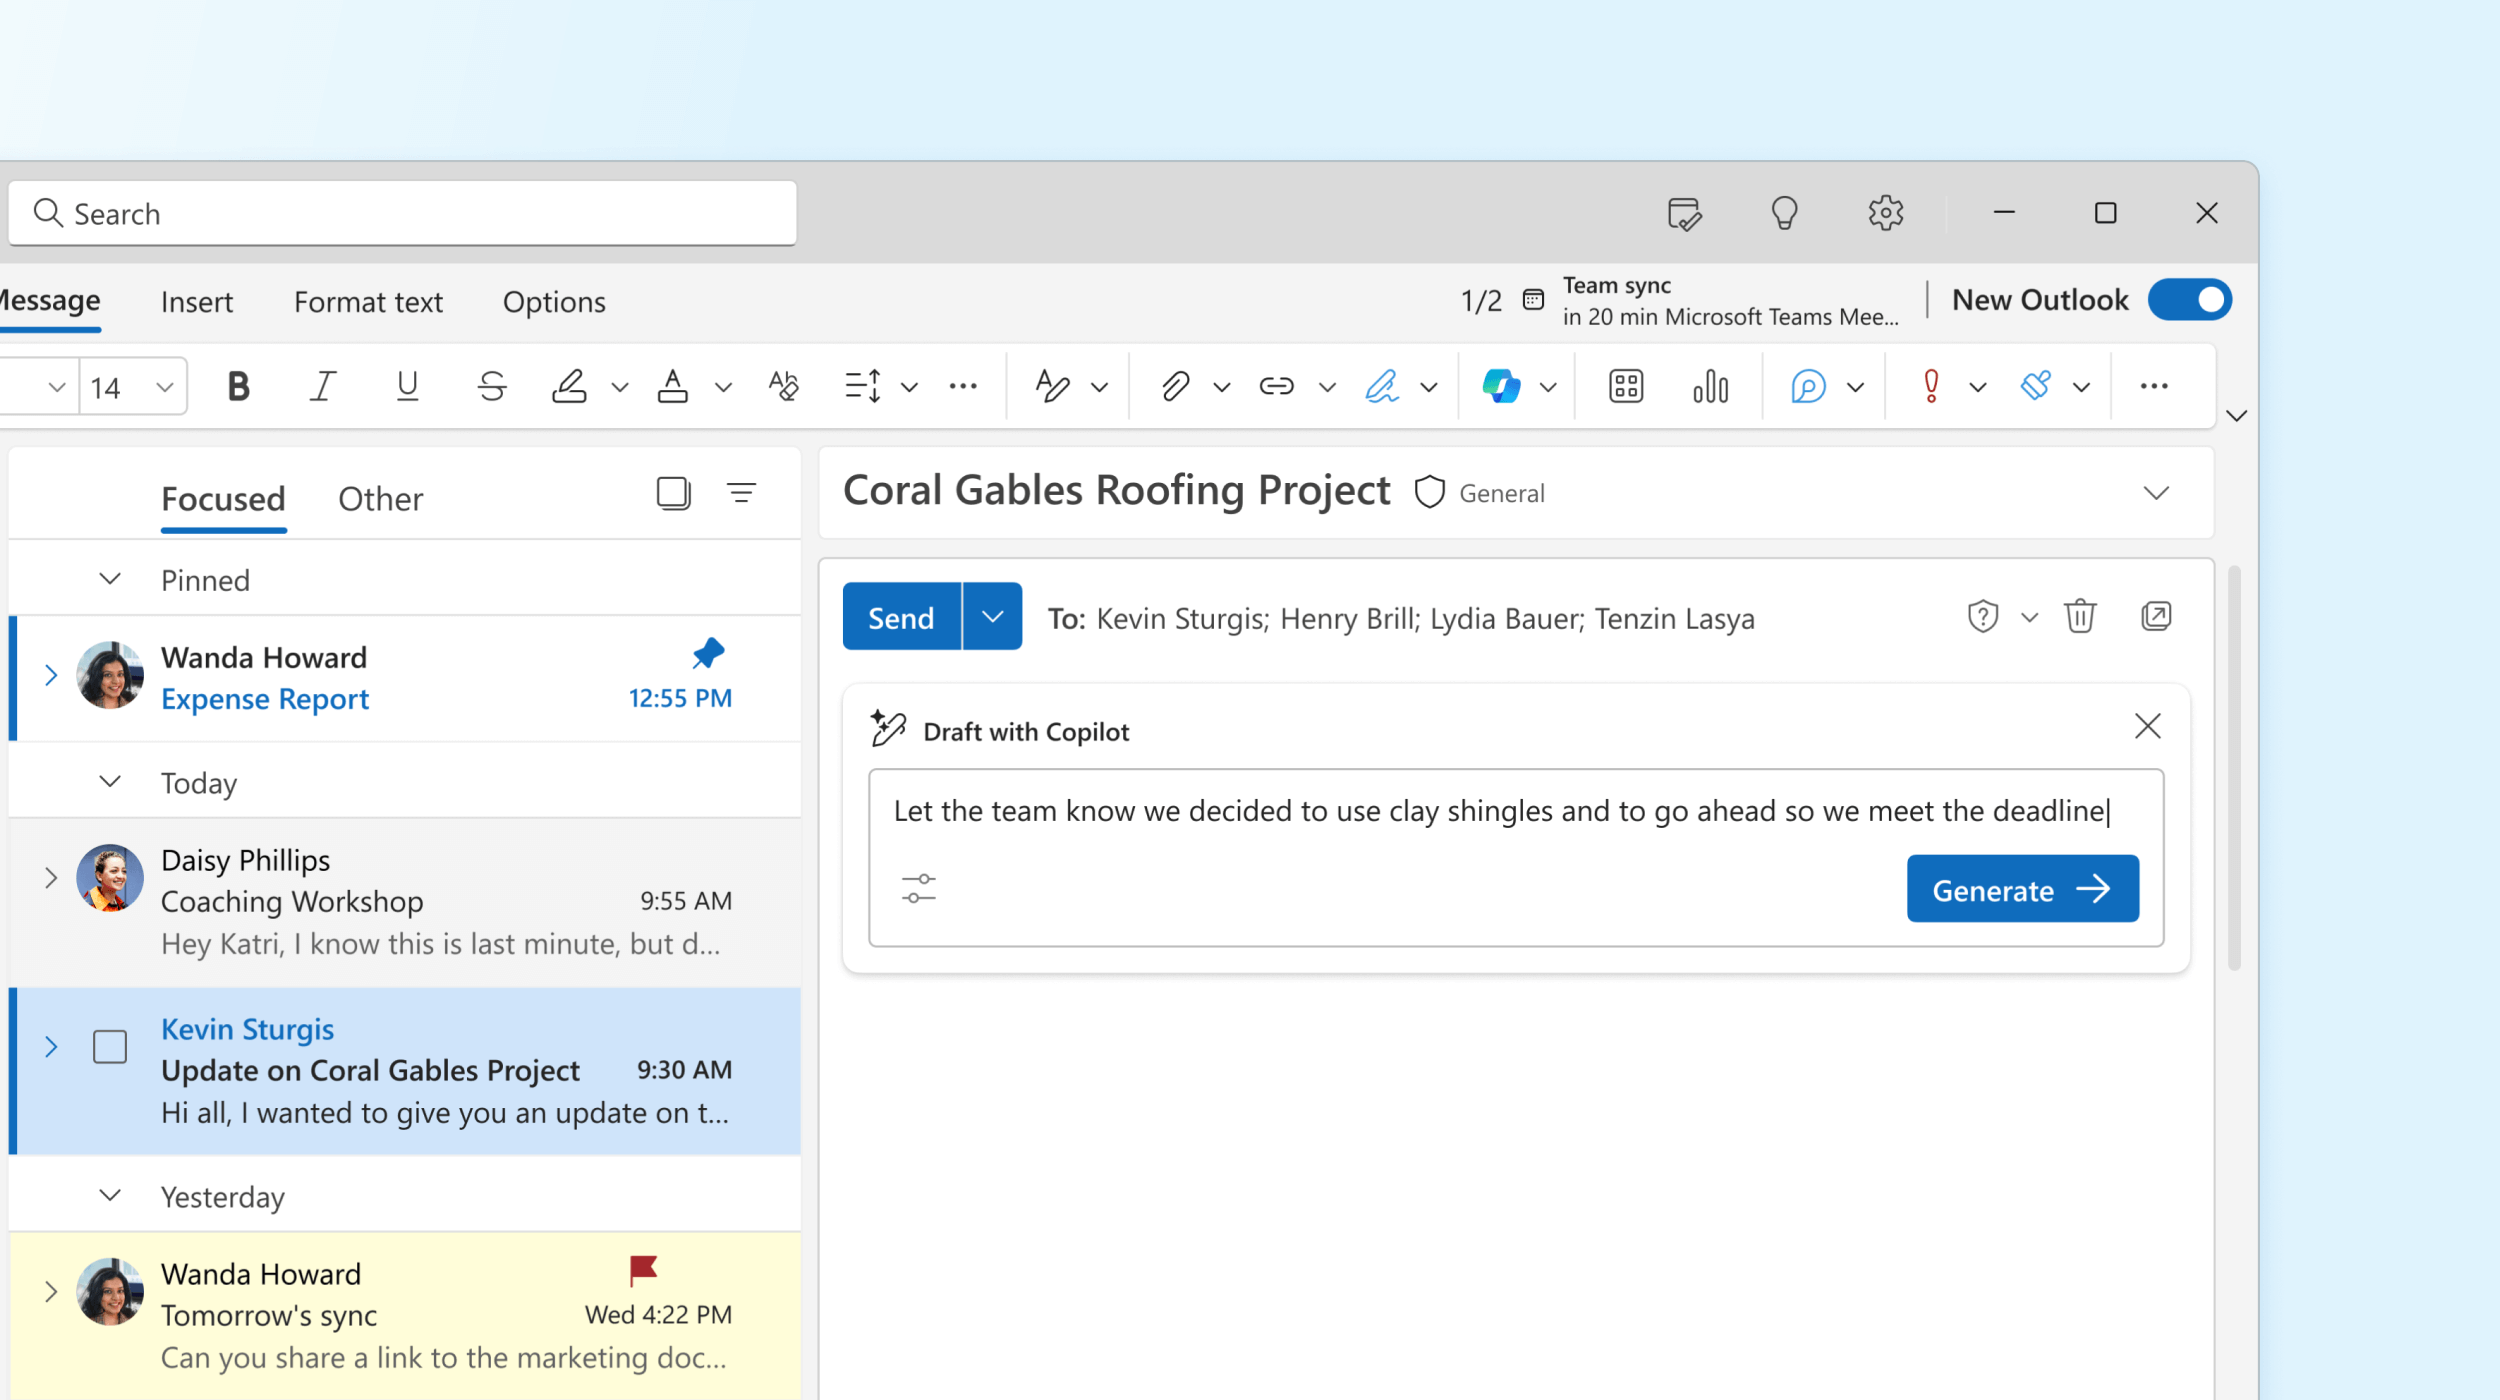Screen dimensions: 2500x1400
Task: Expand the Today emails section
Action: [106, 782]
